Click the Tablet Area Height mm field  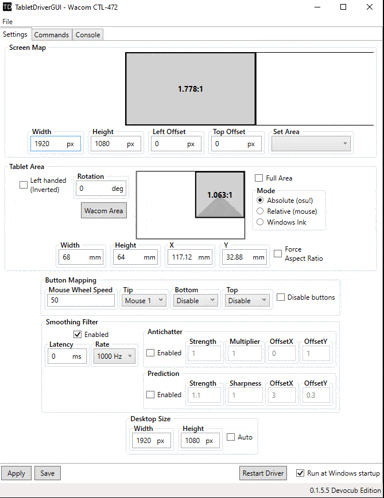click(135, 257)
